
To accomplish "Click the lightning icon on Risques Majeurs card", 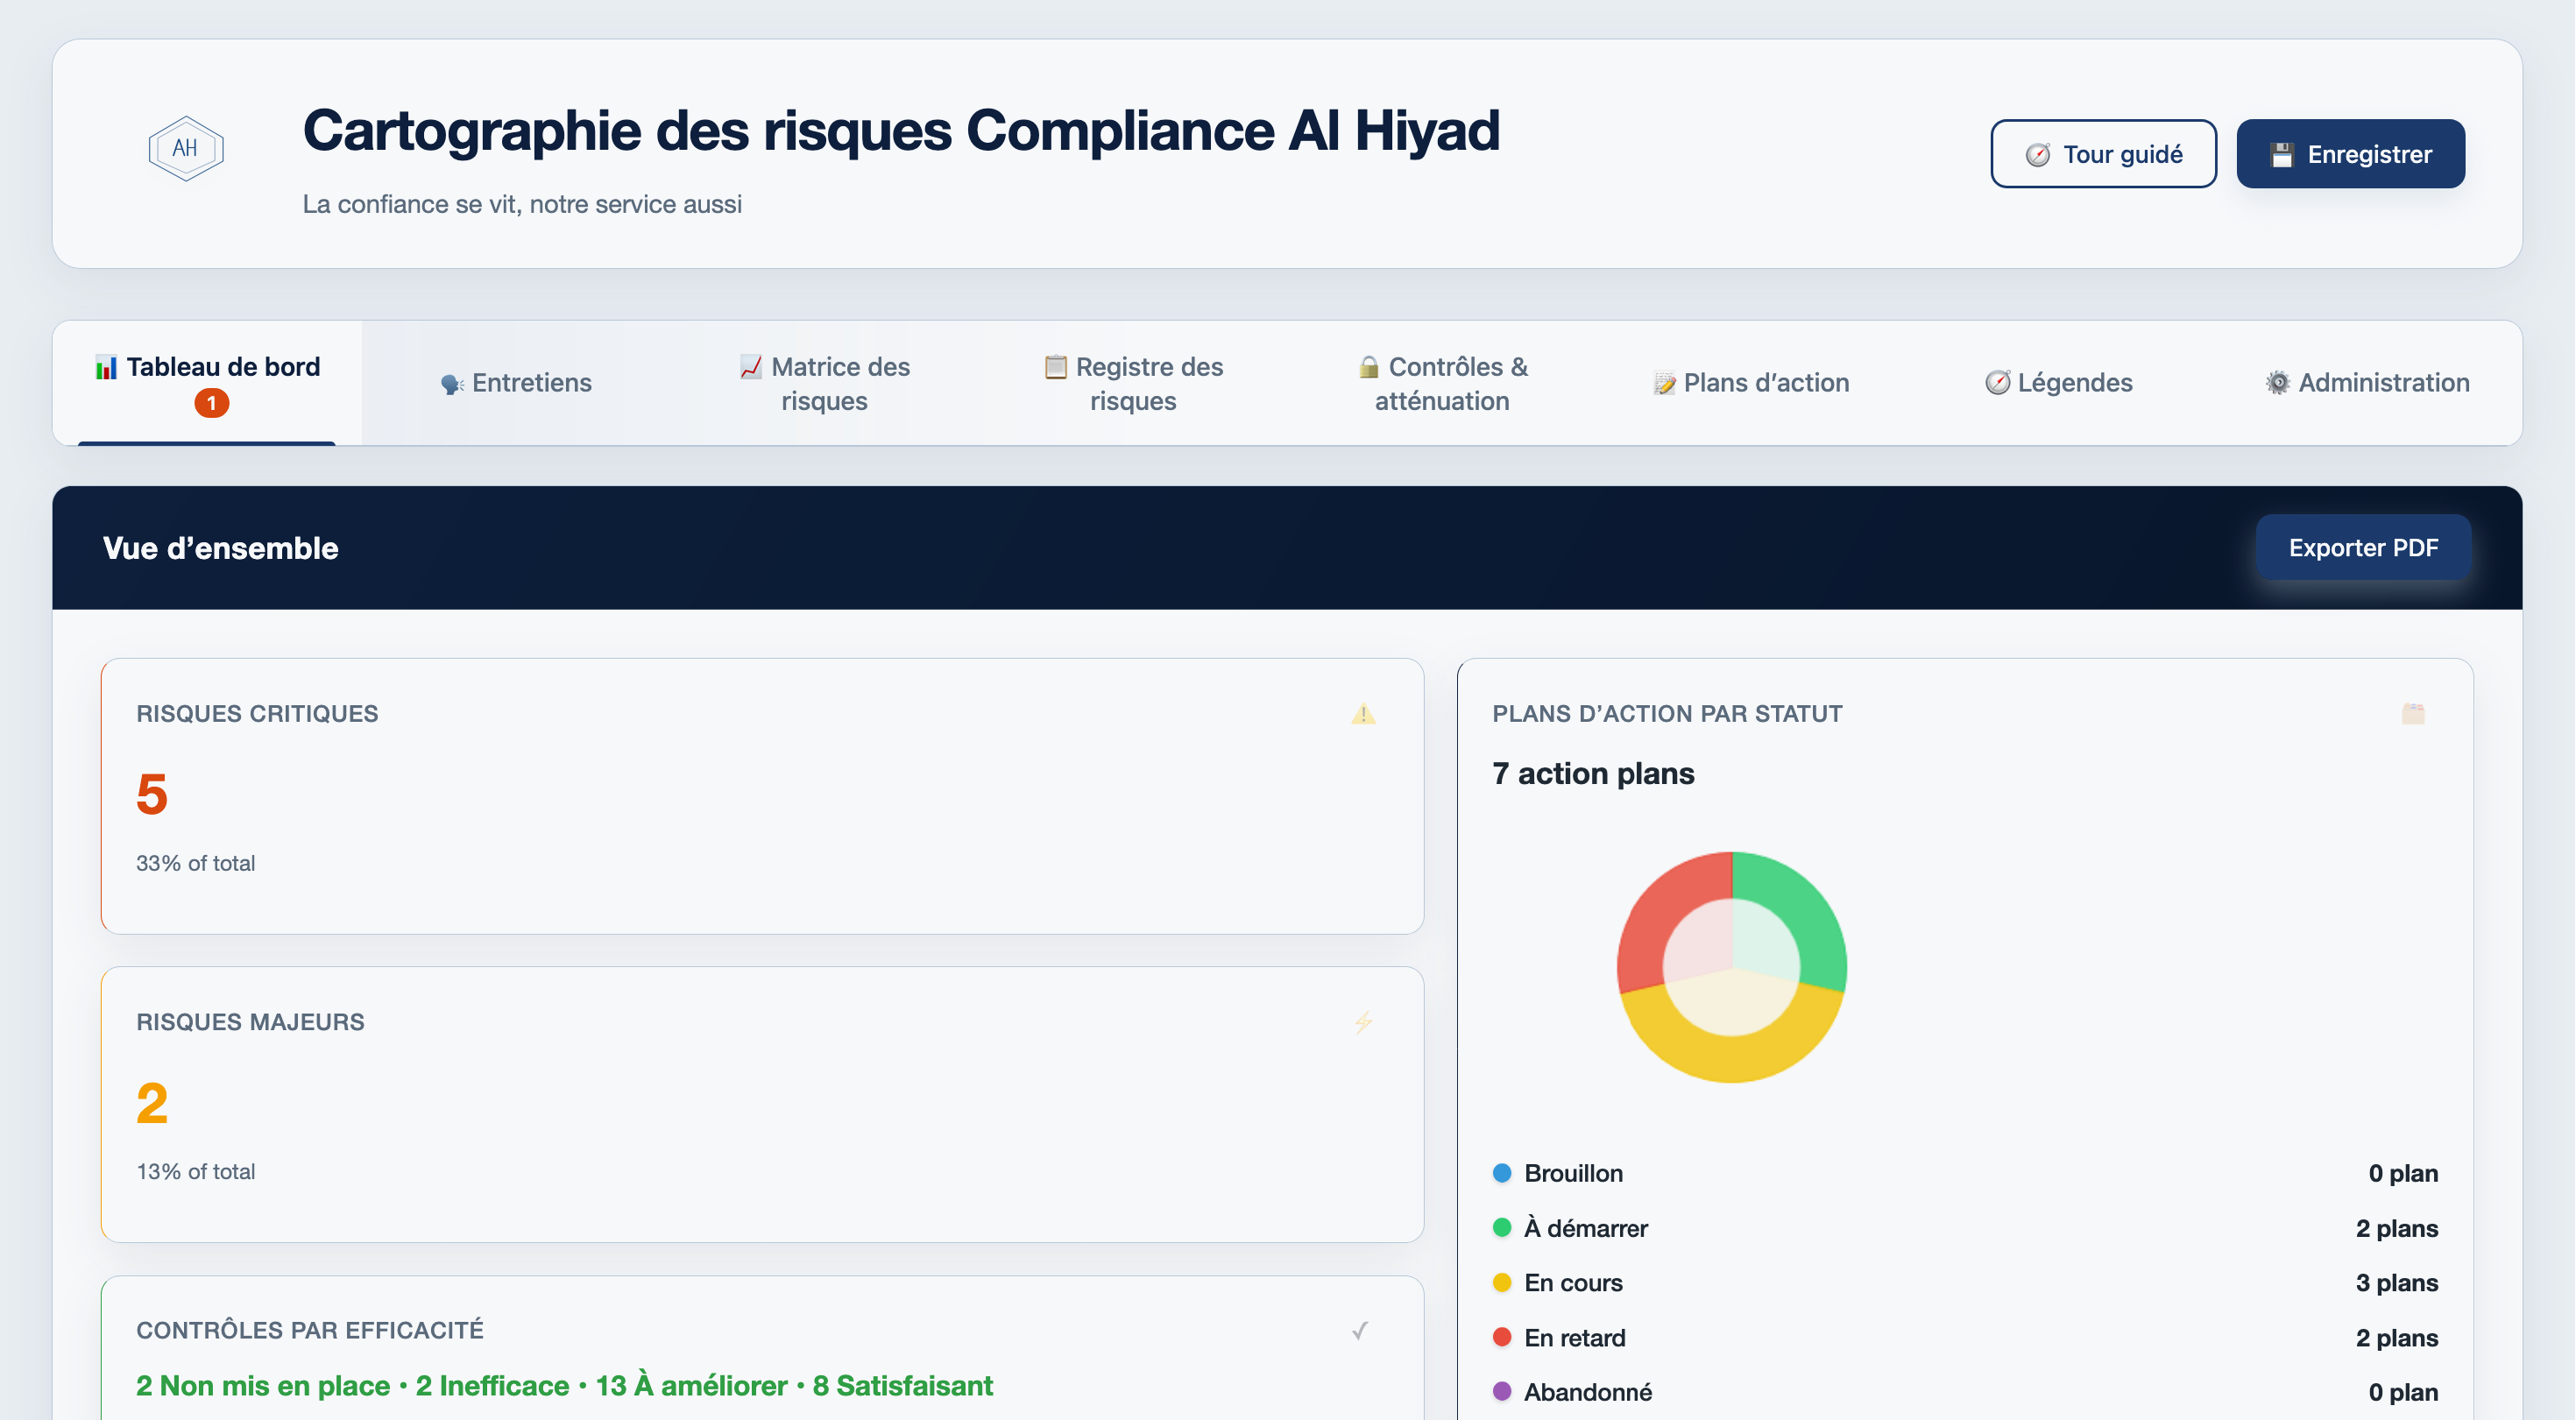I will pos(1363,1022).
